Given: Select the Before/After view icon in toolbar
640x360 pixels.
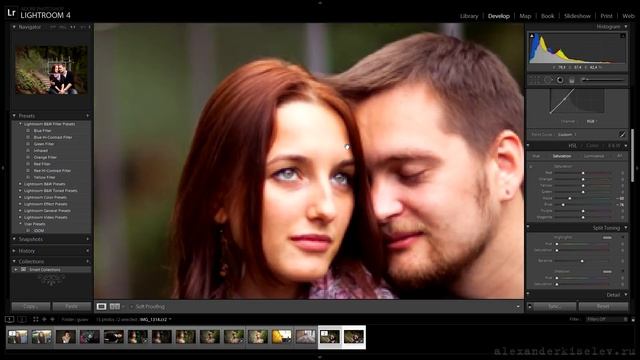Looking at the screenshot, I should pos(115,307).
